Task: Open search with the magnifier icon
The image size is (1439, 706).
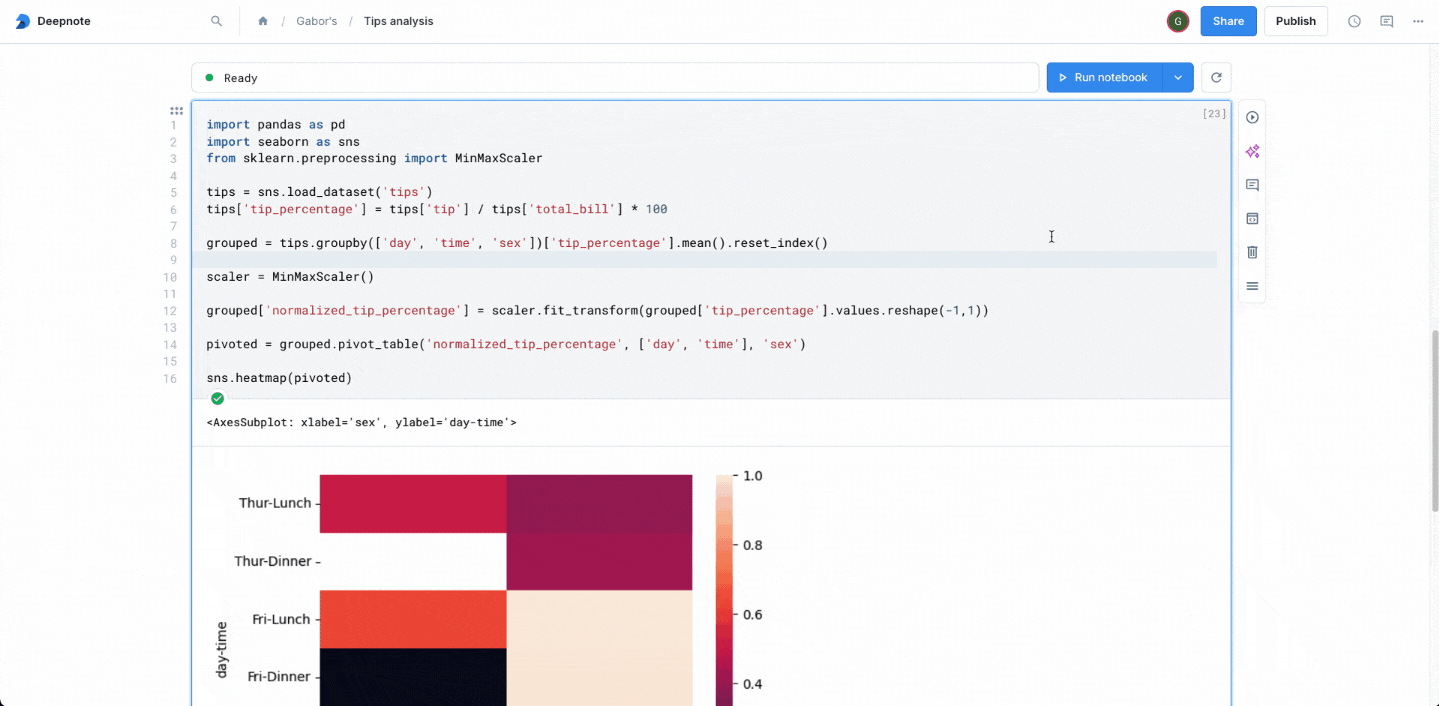Action: (x=216, y=21)
